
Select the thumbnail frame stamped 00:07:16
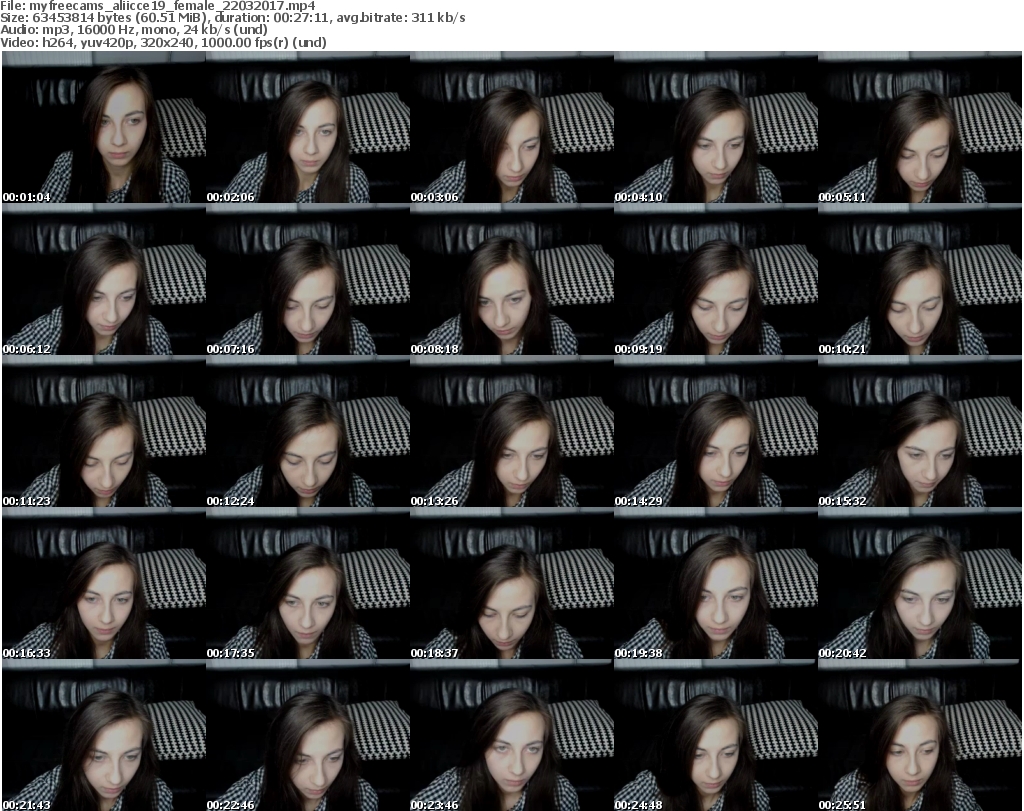pyautogui.click(x=308, y=279)
